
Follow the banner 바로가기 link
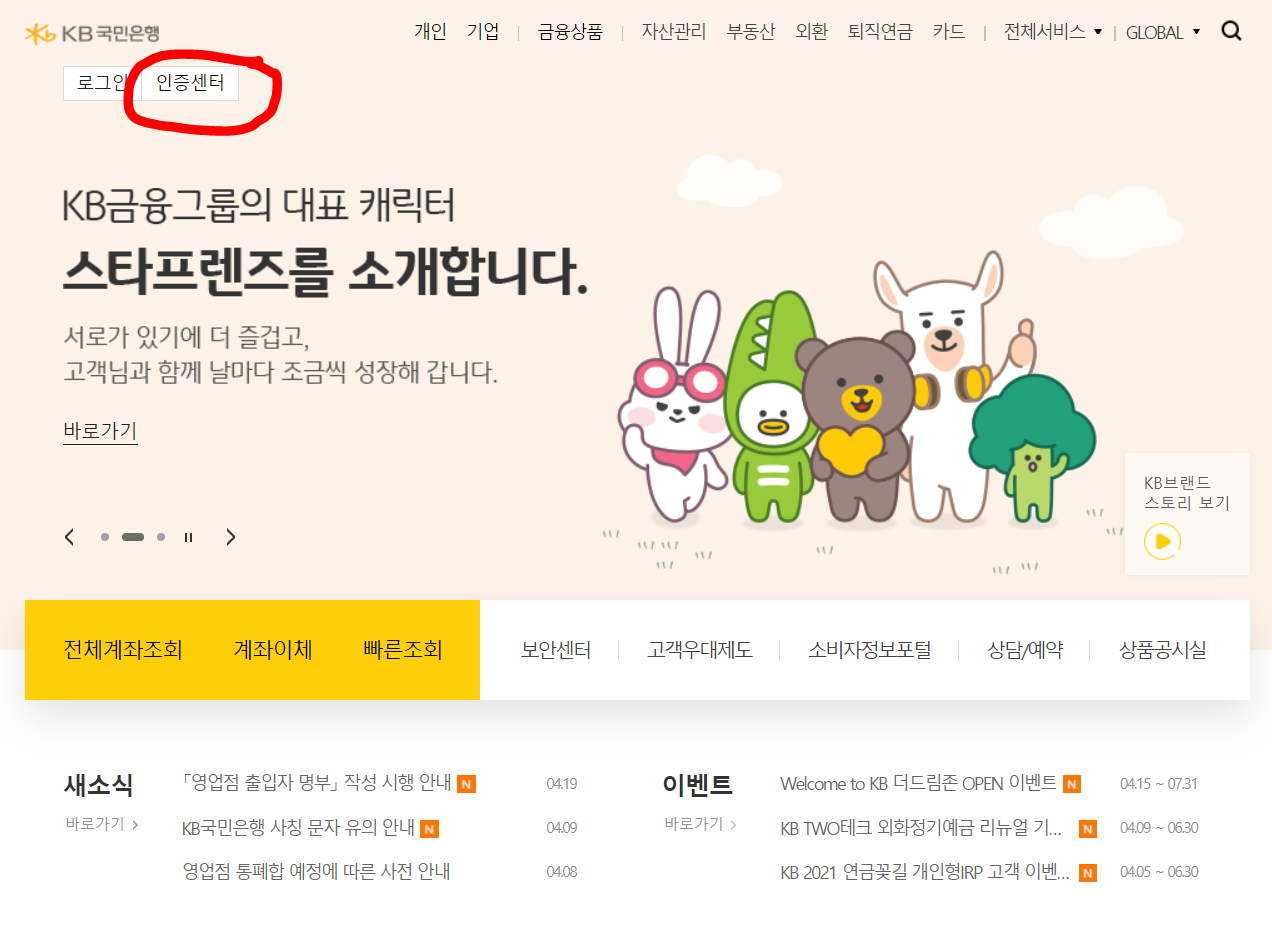100,432
